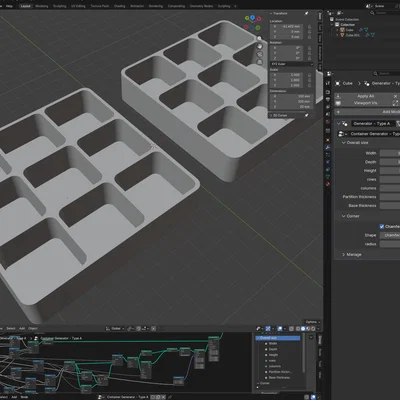Click the pan hand icon in viewport

click(260, 47)
